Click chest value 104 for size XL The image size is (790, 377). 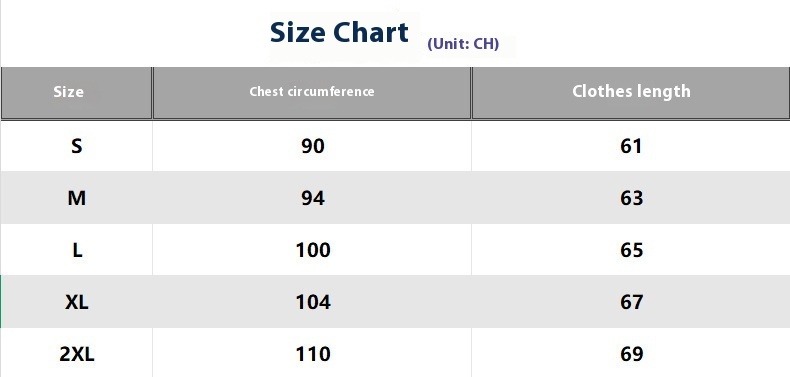point(313,302)
